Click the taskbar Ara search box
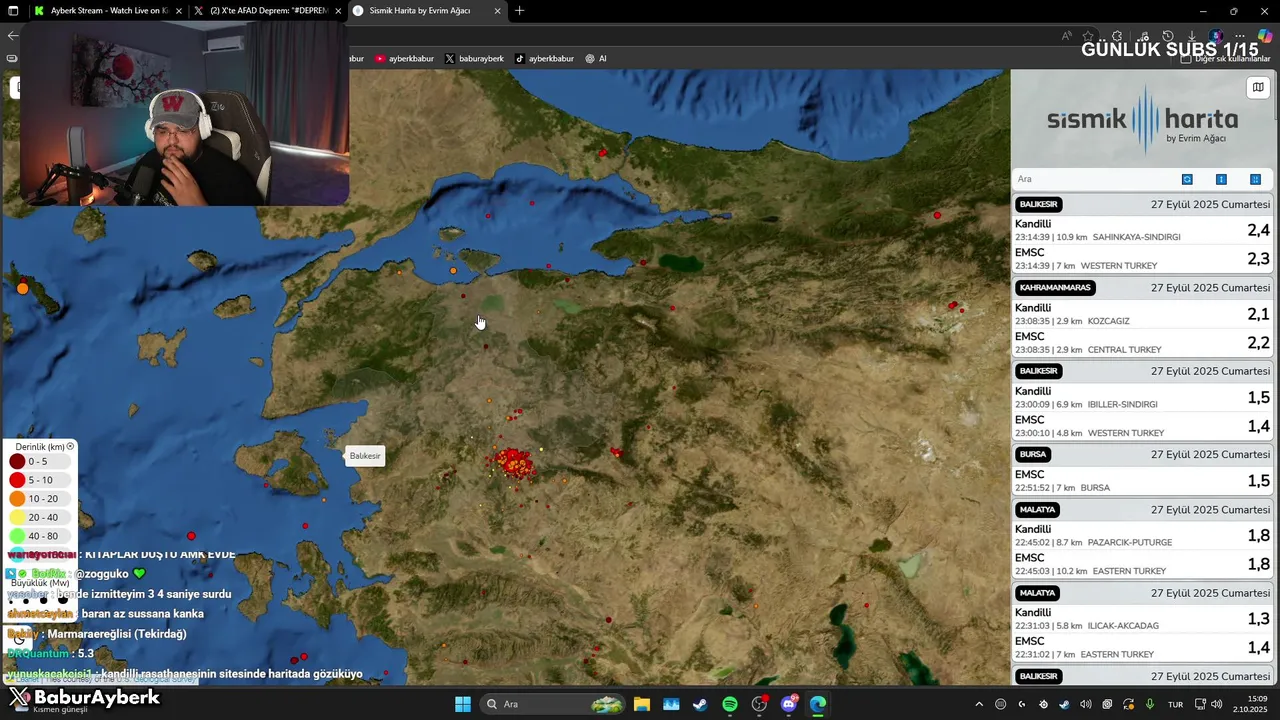 553,704
